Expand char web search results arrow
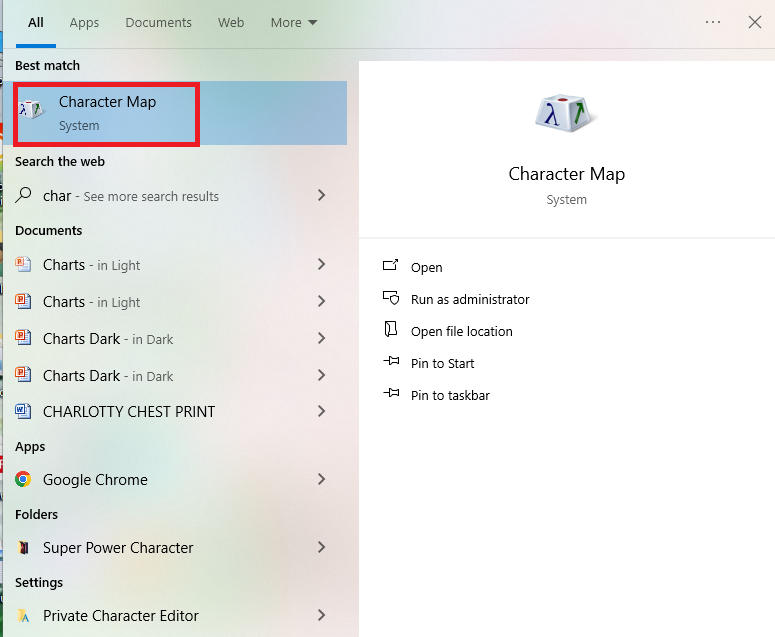775x637 pixels. 321,195
